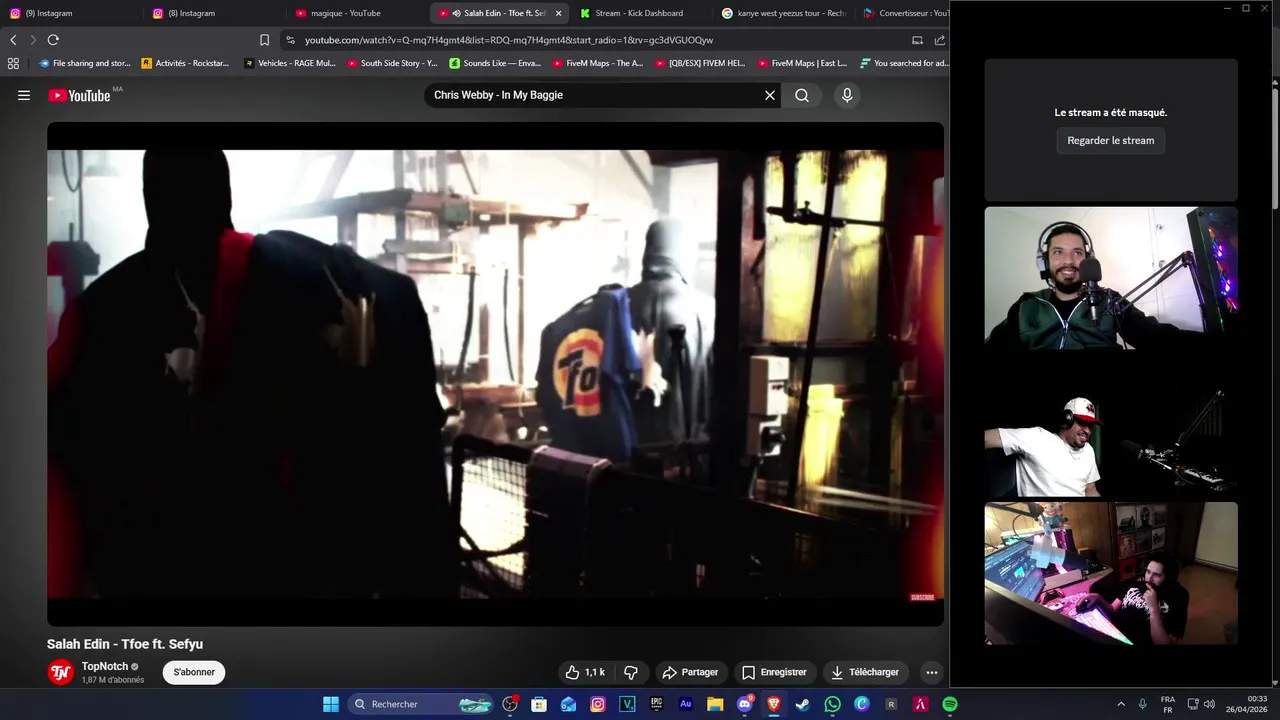Open the site settings icon in address bar
The width and height of the screenshot is (1280, 720).
point(290,40)
